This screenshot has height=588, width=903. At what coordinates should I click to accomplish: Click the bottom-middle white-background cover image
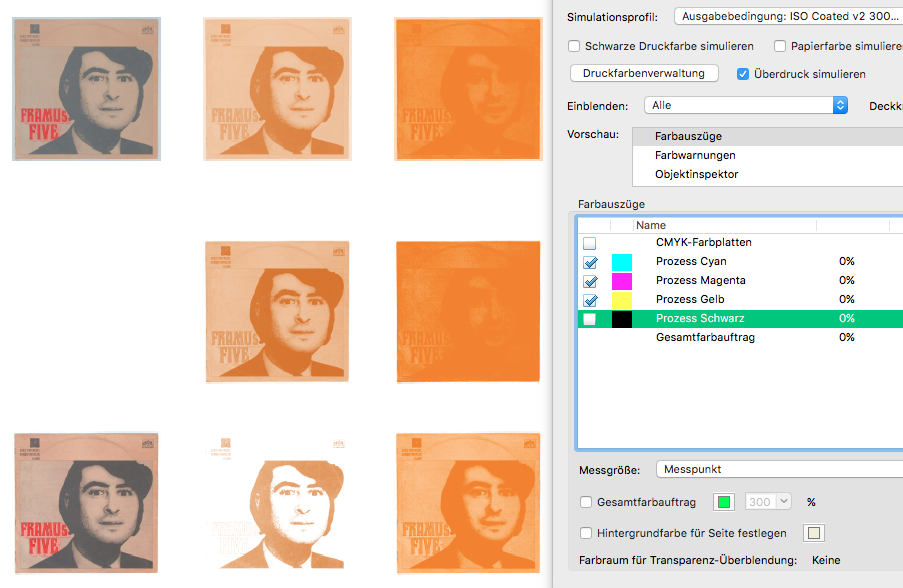pyautogui.click(x=277, y=503)
